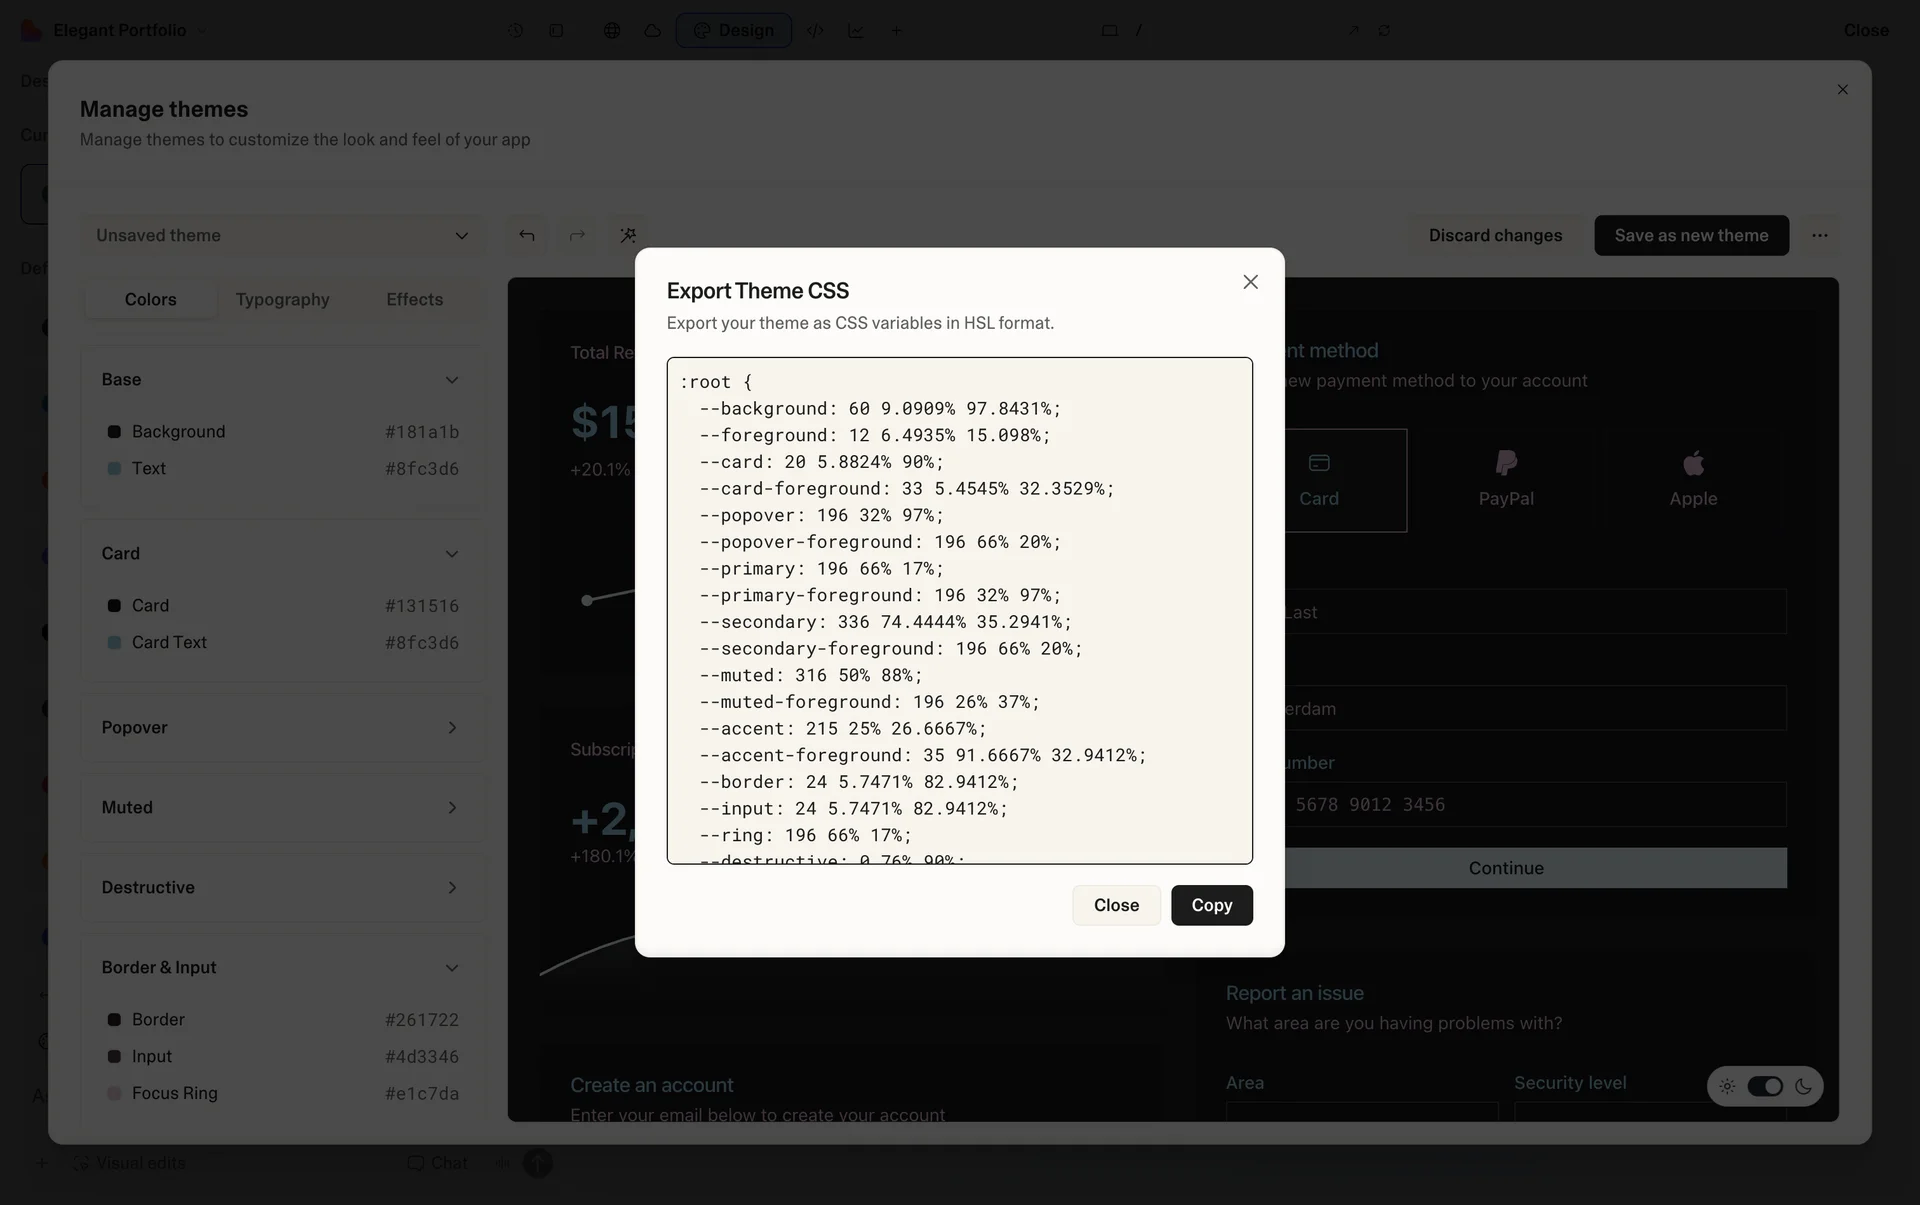Click the Copy button
1920x1205 pixels.
(1211, 905)
